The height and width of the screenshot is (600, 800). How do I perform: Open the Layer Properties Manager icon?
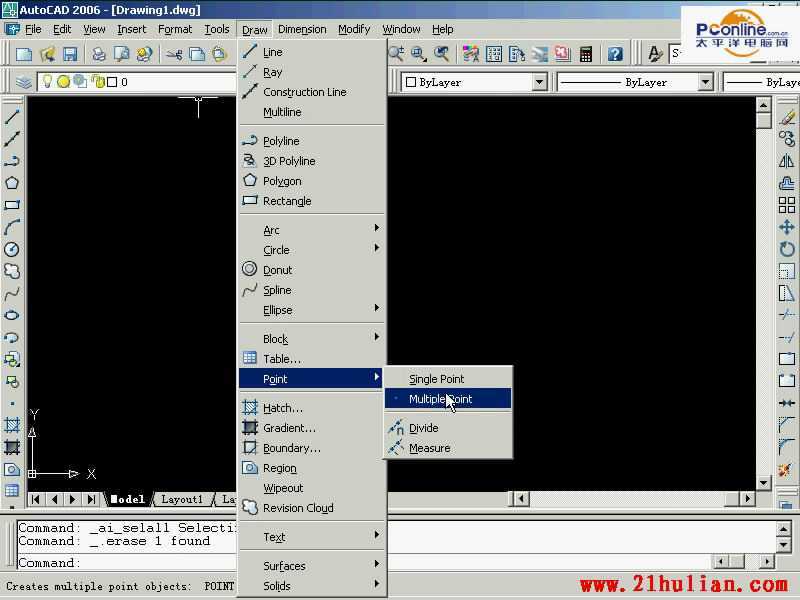[x=23, y=82]
